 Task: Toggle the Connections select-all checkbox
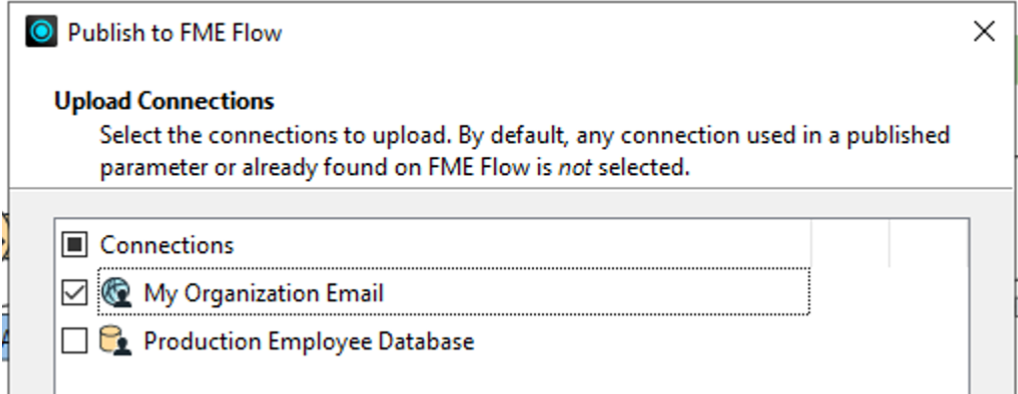point(75,245)
